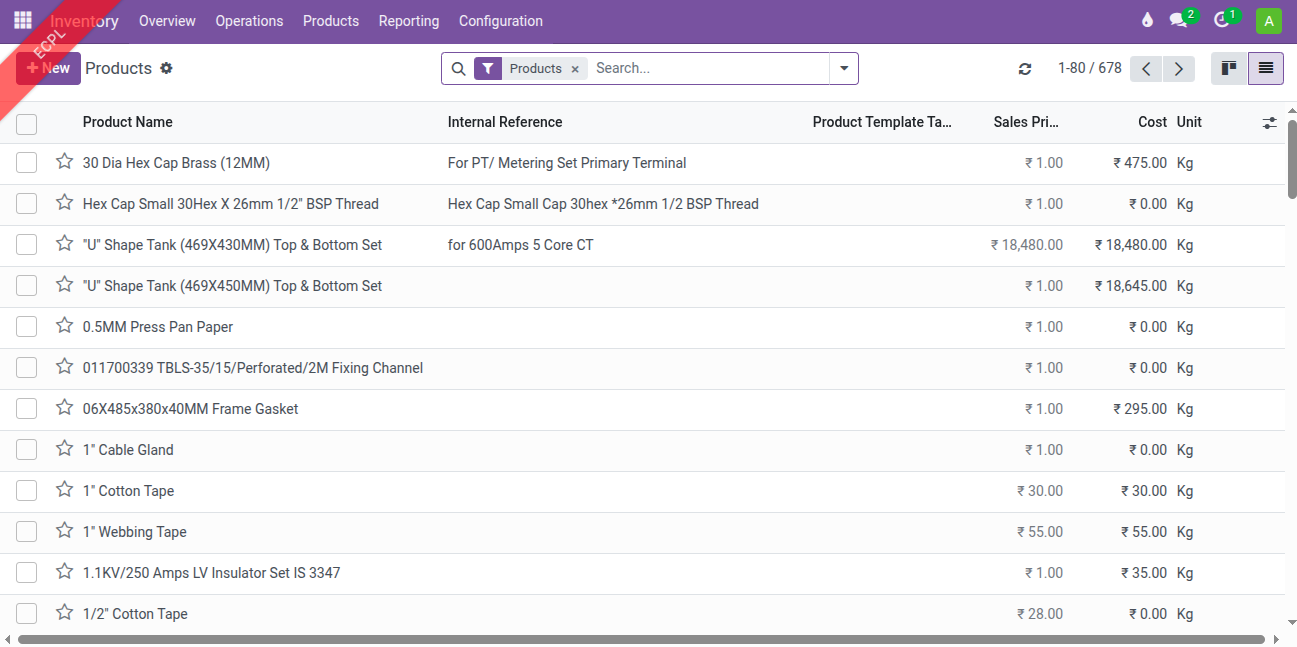
Task: Open the activities clock icon
Action: click(1222, 21)
